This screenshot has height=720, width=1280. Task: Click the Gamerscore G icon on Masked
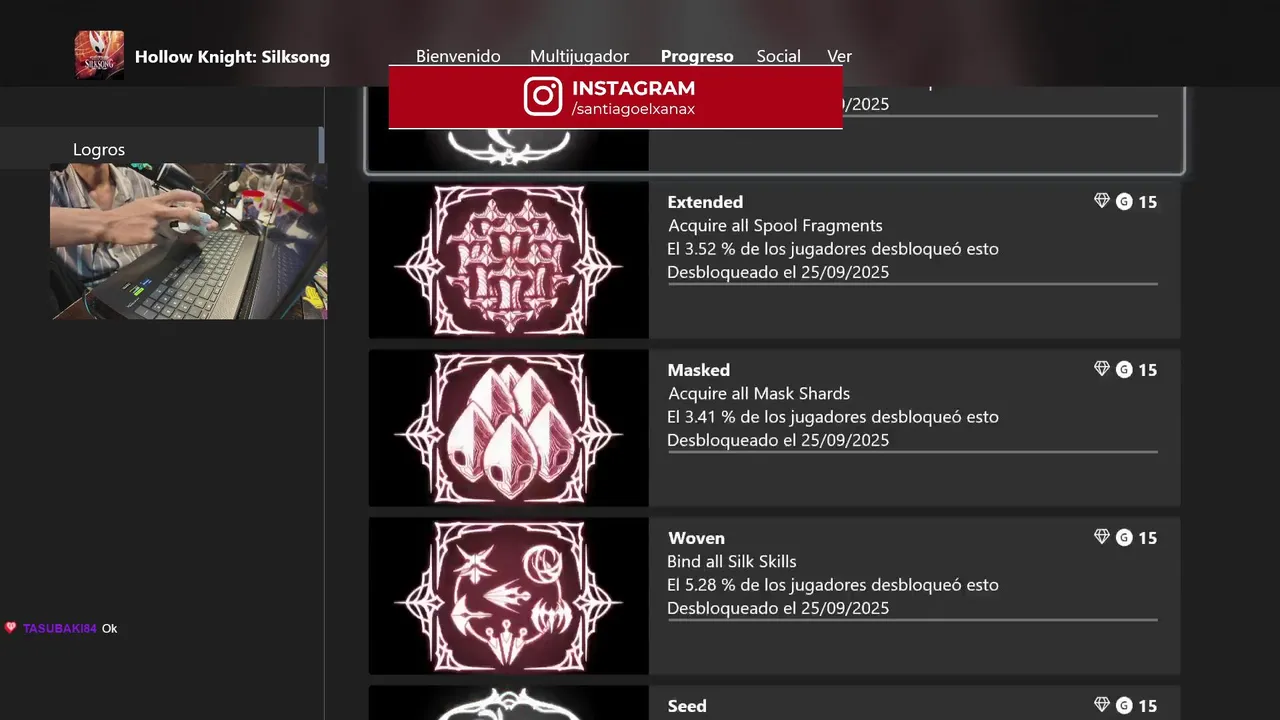click(x=1124, y=370)
